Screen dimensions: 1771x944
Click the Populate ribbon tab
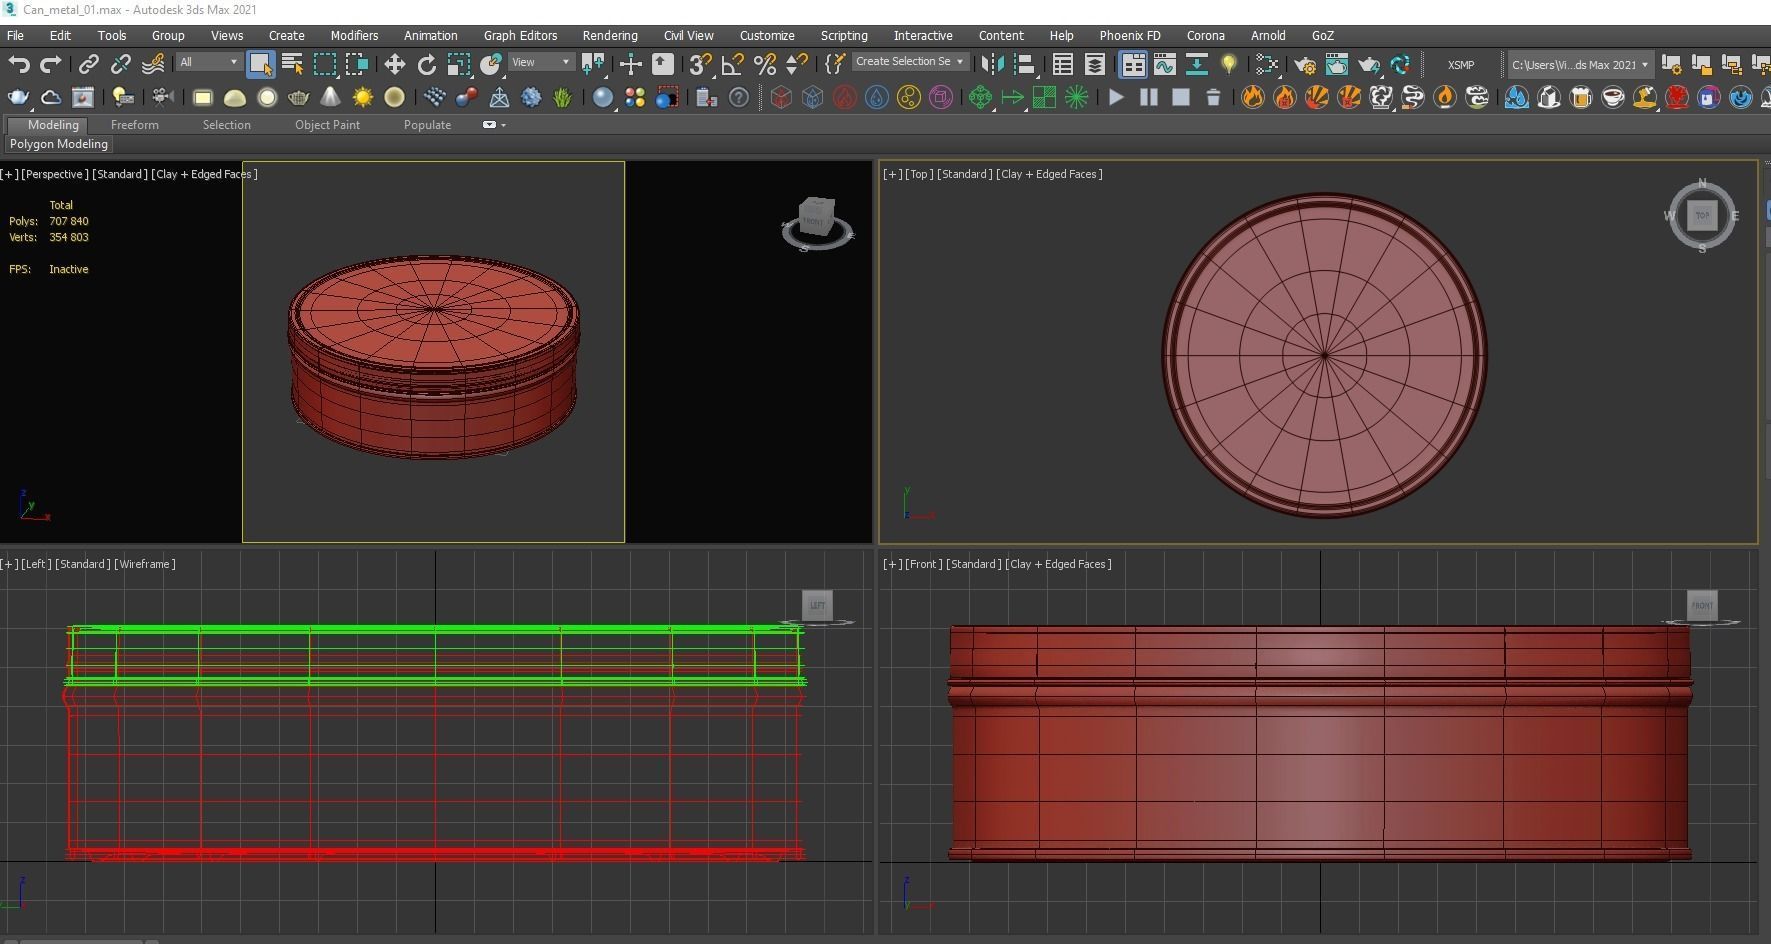click(427, 125)
